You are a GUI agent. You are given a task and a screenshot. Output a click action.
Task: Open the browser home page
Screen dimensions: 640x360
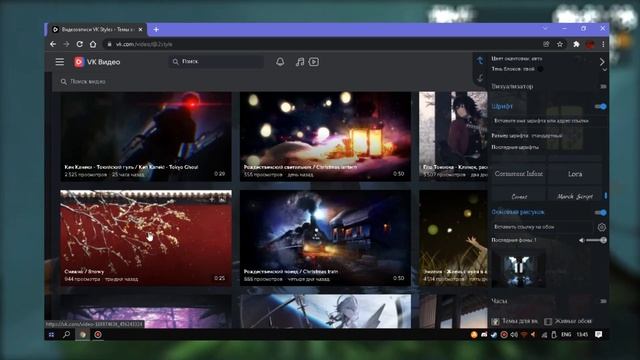[93, 44]
